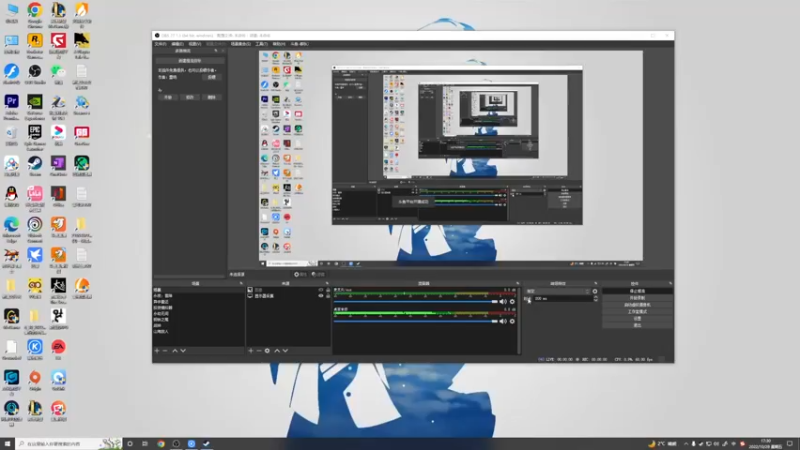
Task: Open source properties gear icon in Sources panel
Action: [267, 351]
